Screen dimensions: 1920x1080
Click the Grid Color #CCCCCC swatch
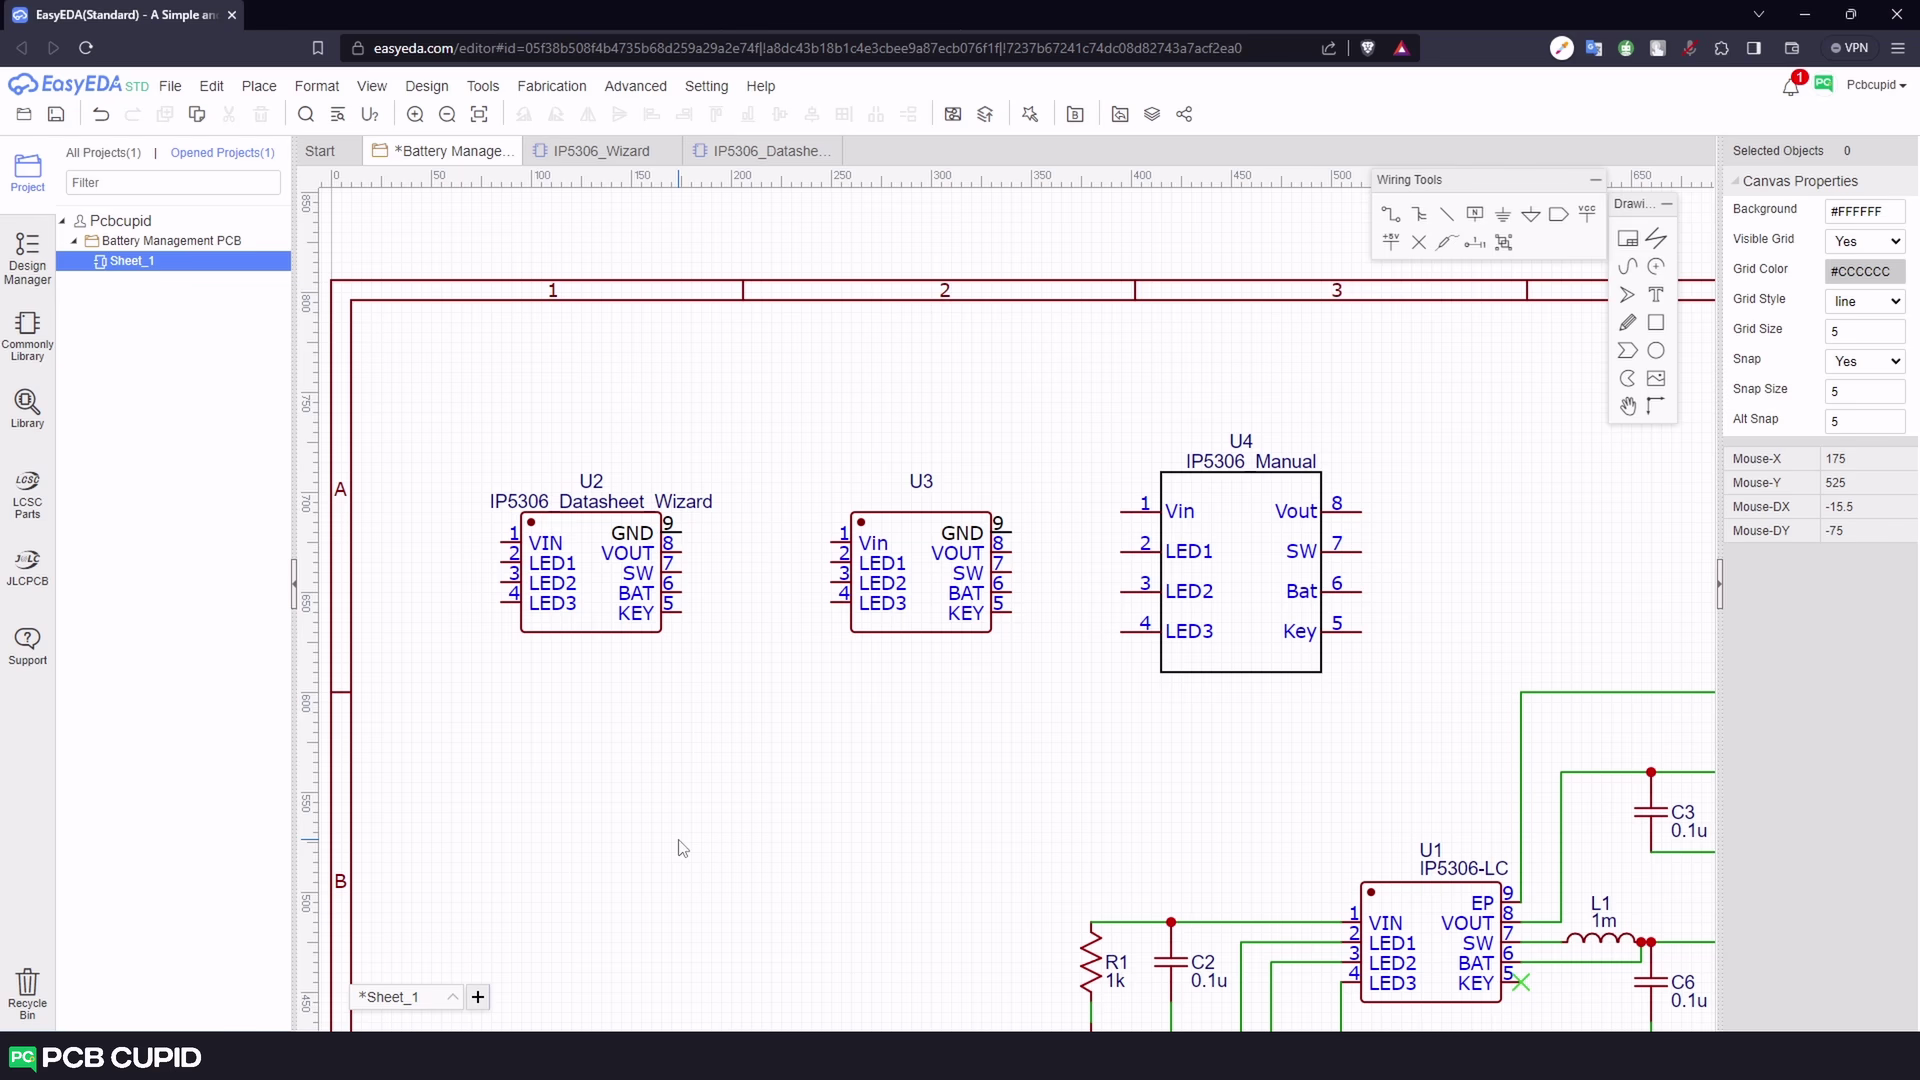tap(1864, 271)
